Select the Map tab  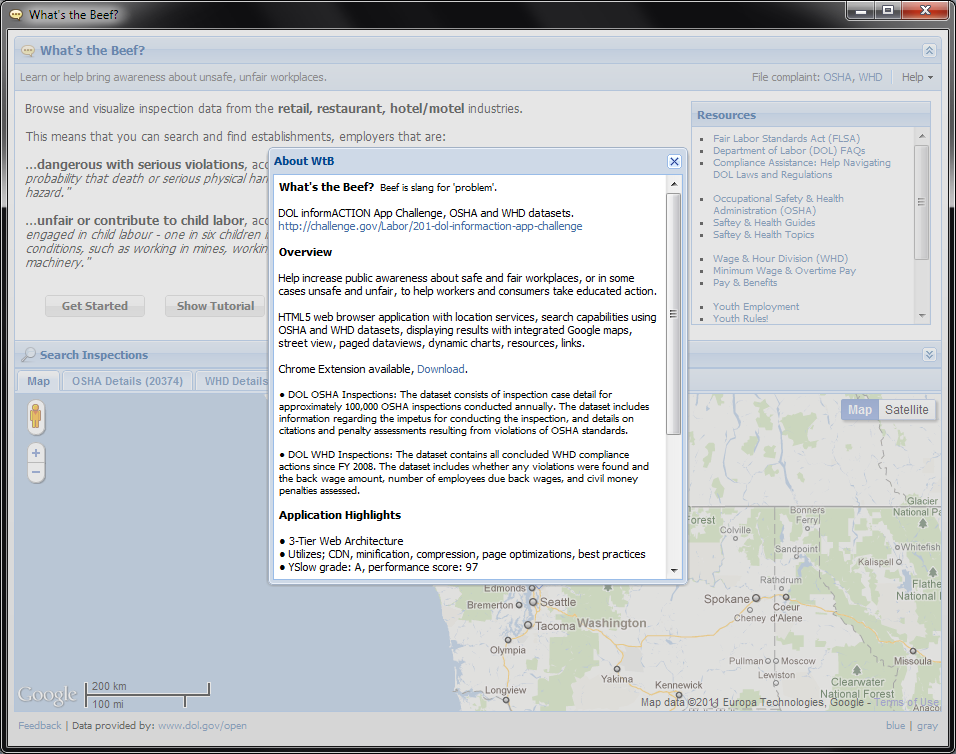coord(38,381)
